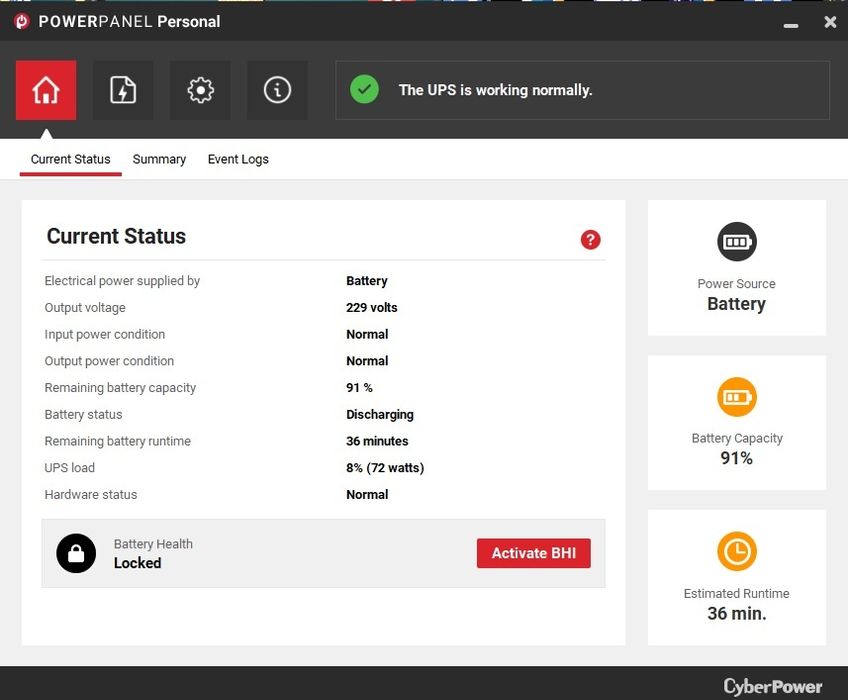The width and height of the screenshot is (848, 700).
Task: Switch to the Current Status tab
Action: (70, 159)
